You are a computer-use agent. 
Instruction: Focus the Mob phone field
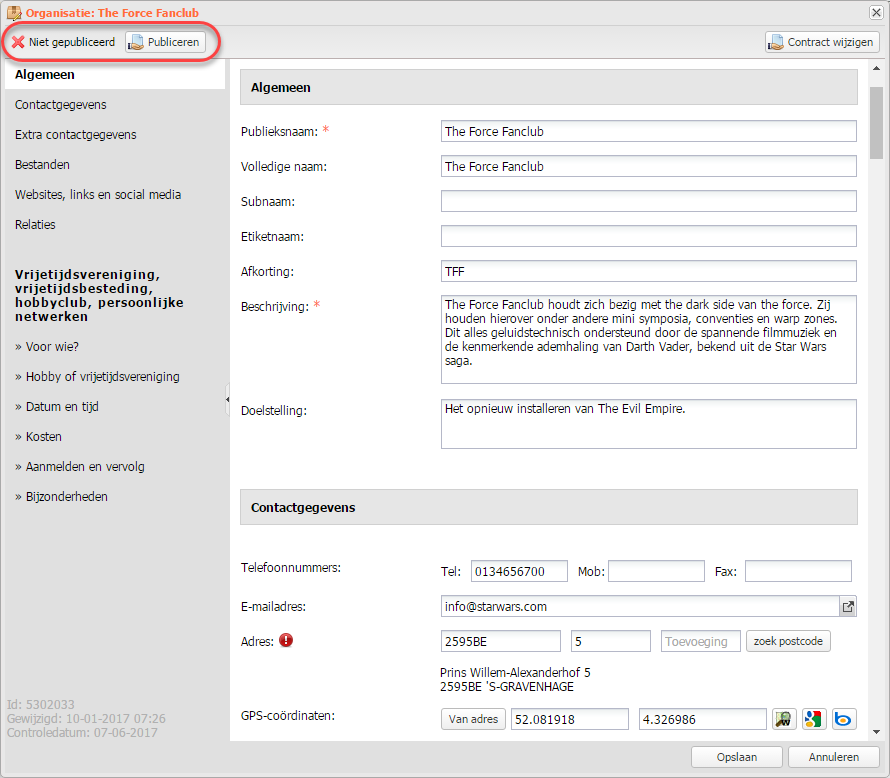(656, 571)
